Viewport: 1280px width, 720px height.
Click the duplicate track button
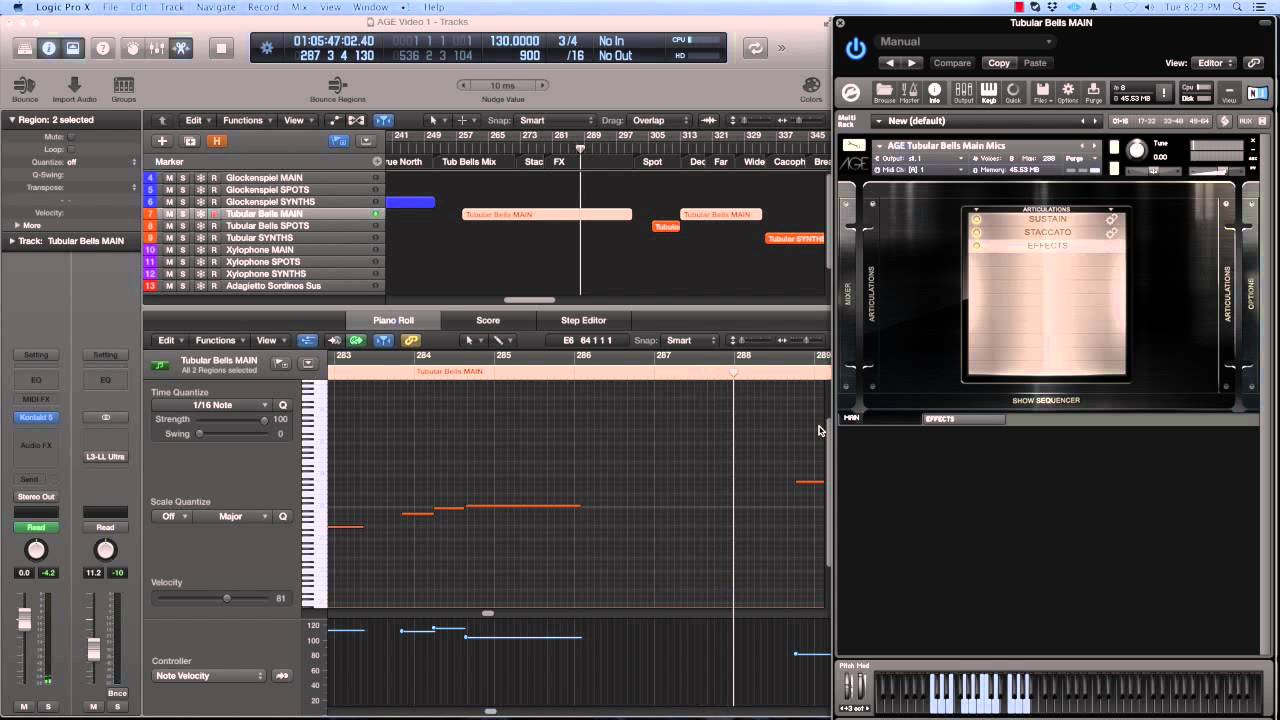[190, 141]
